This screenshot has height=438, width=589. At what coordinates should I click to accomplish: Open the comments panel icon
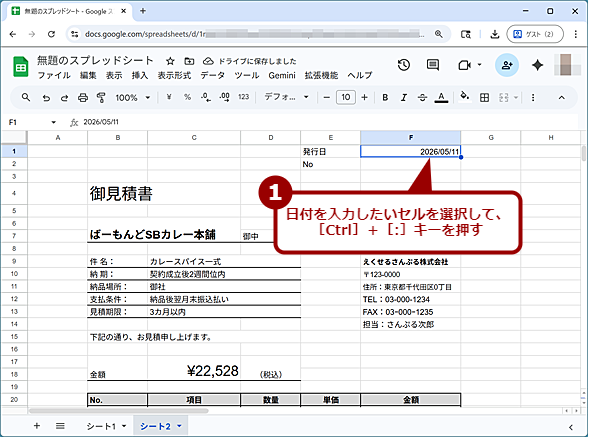tap(433, 65)
